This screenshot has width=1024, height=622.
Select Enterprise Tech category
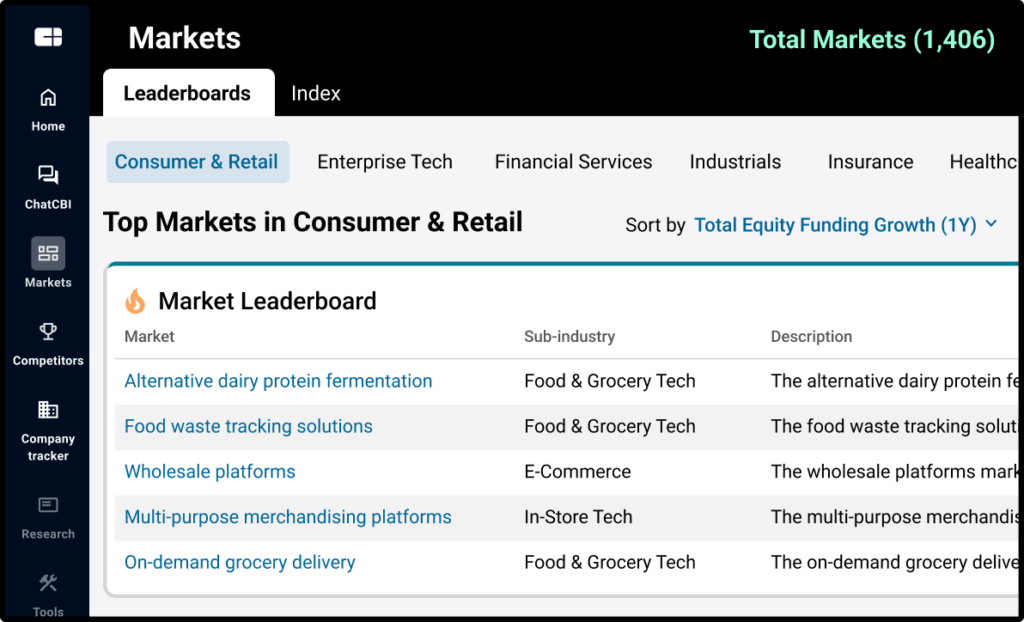[x=385, y=162]
